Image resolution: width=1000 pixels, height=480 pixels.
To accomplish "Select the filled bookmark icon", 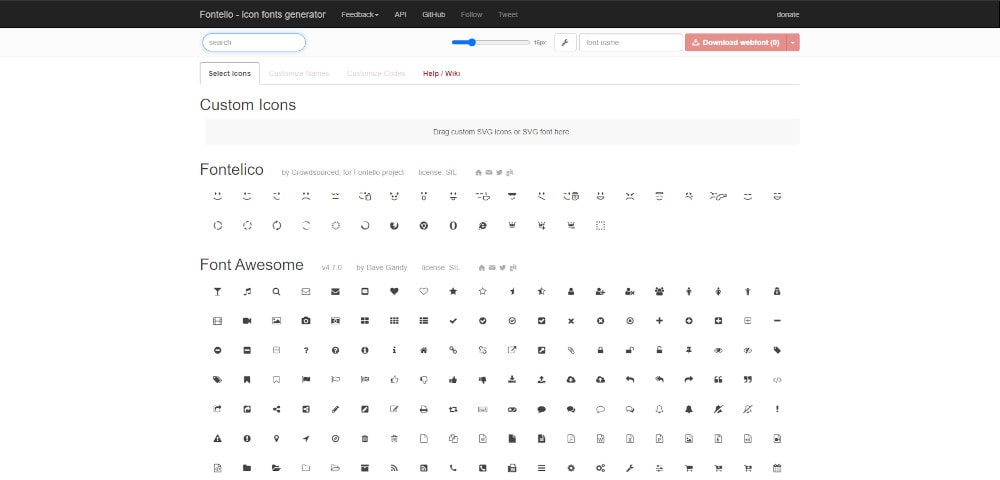I will pyautogui.click(x=247, y=379).
